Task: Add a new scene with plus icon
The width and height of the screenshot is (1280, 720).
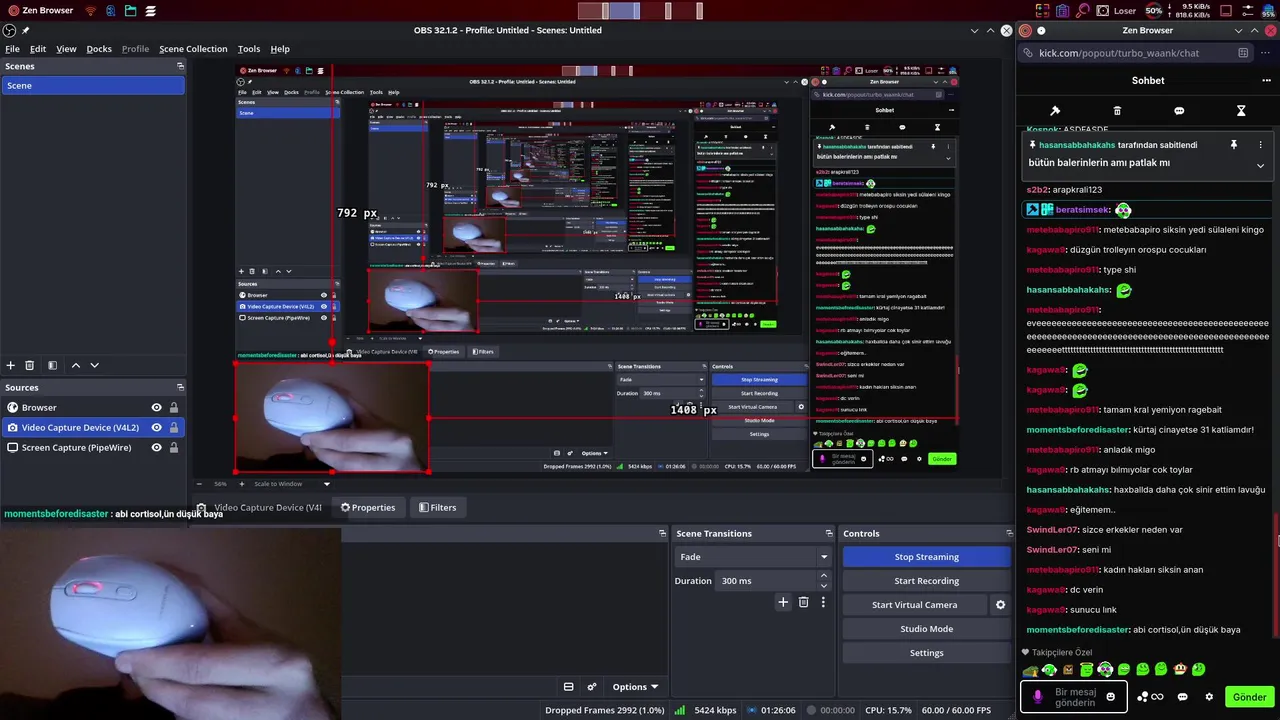Action: coord(11,366)
